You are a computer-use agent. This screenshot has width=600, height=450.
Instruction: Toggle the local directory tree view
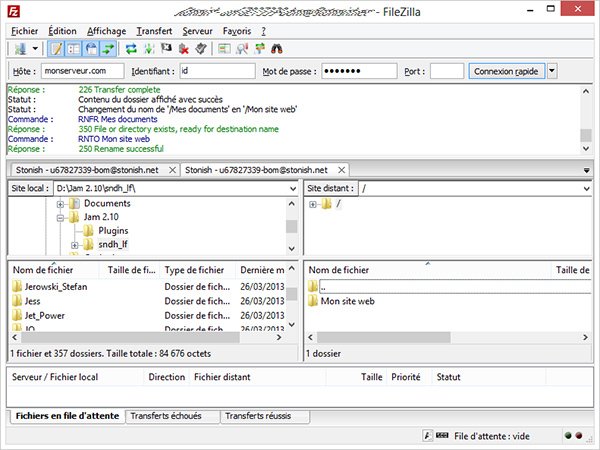[74, 48]
